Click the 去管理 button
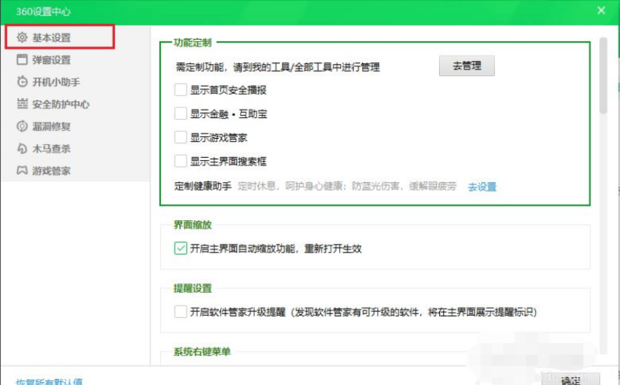 point(467,66)
